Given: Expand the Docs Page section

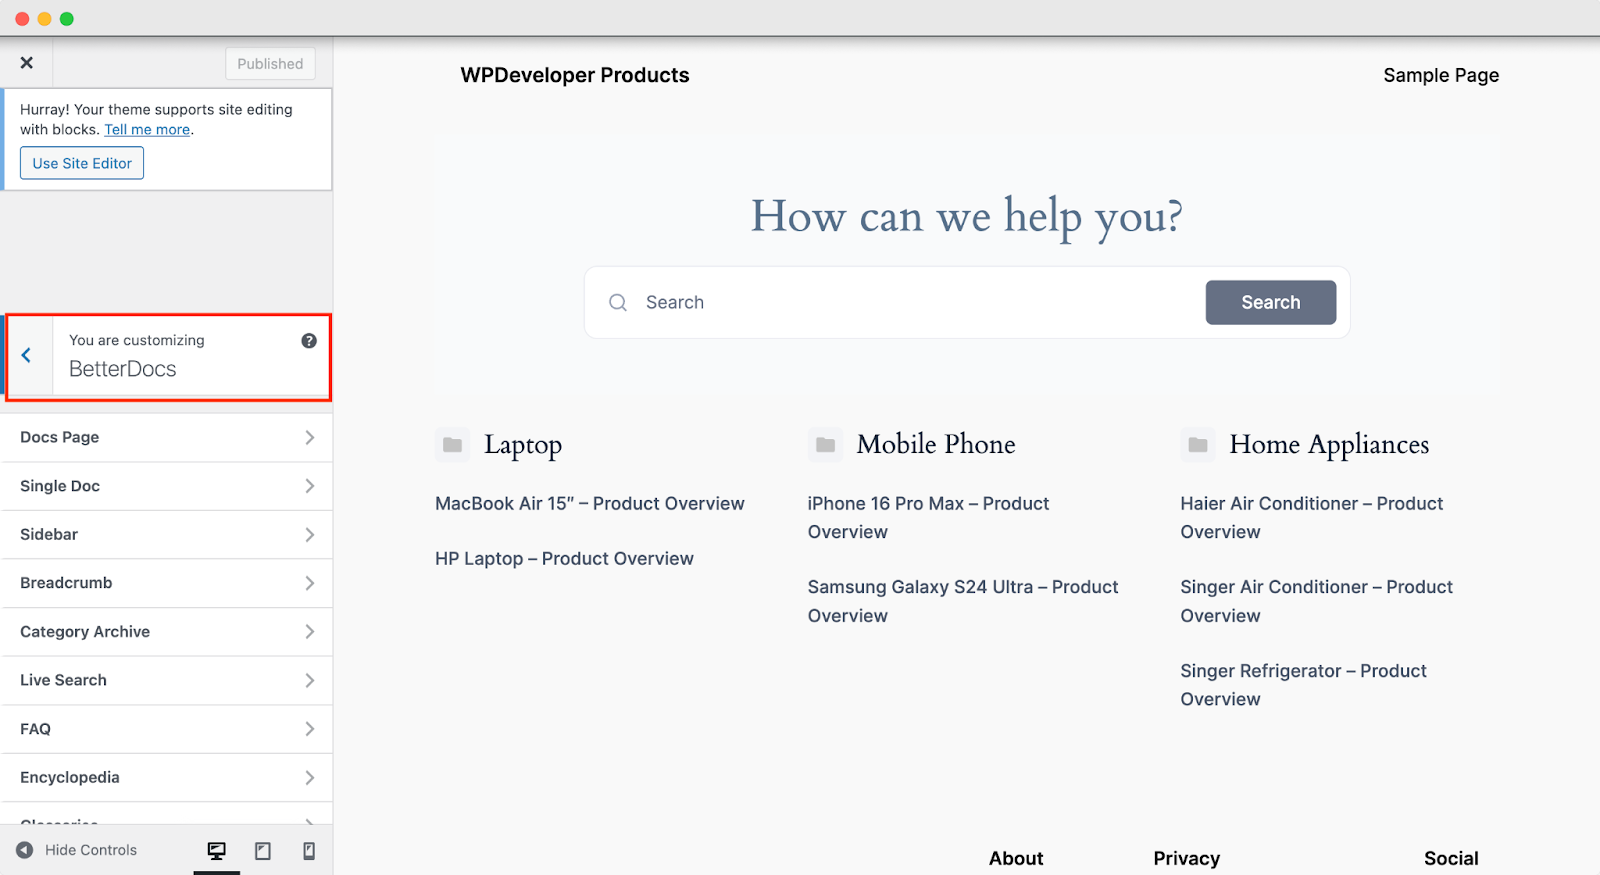Looking at the screenshot, I should [x=166, y=438].
